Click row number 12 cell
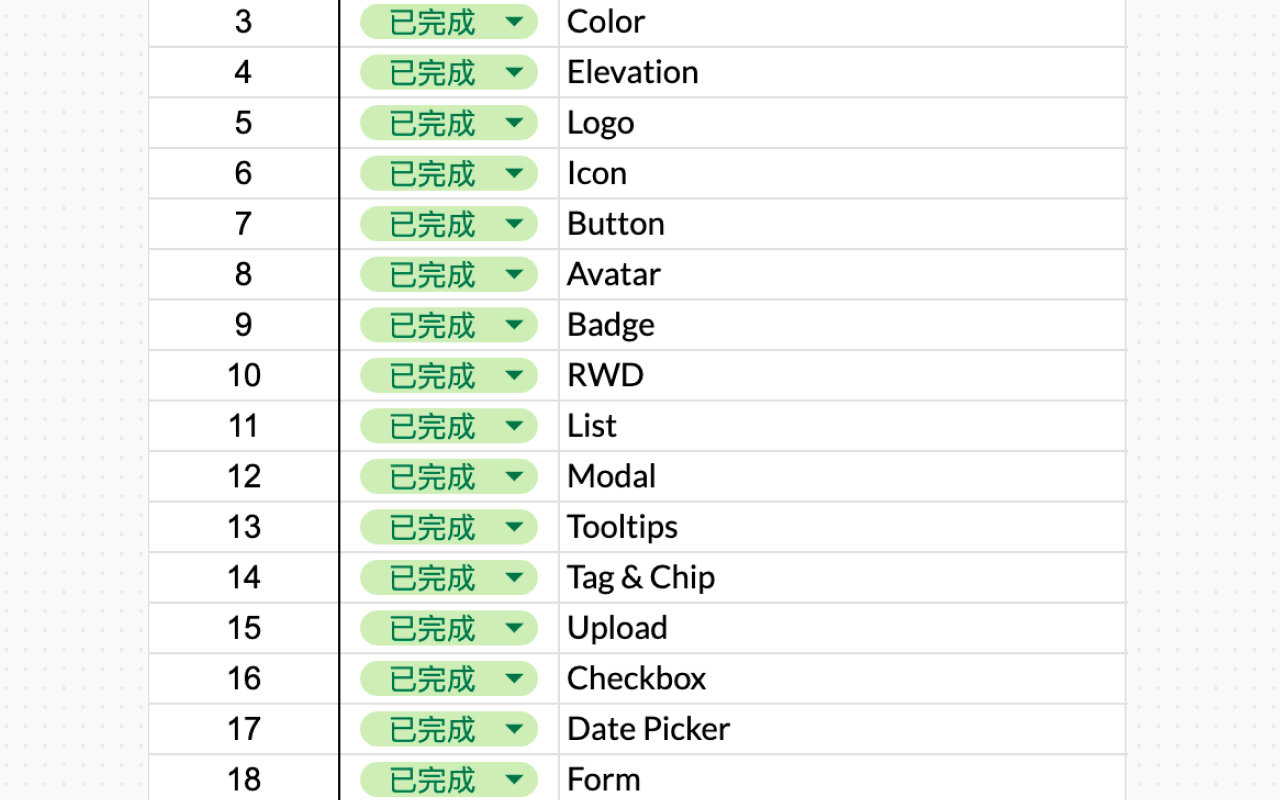The height and width of the screenshot is (800, 1280). click(x=244, y=476)
